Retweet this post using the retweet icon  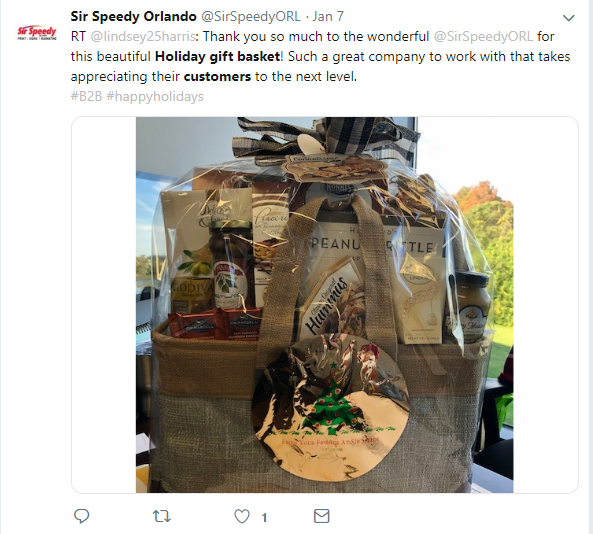pyautogui.click(x=162, y=516)
